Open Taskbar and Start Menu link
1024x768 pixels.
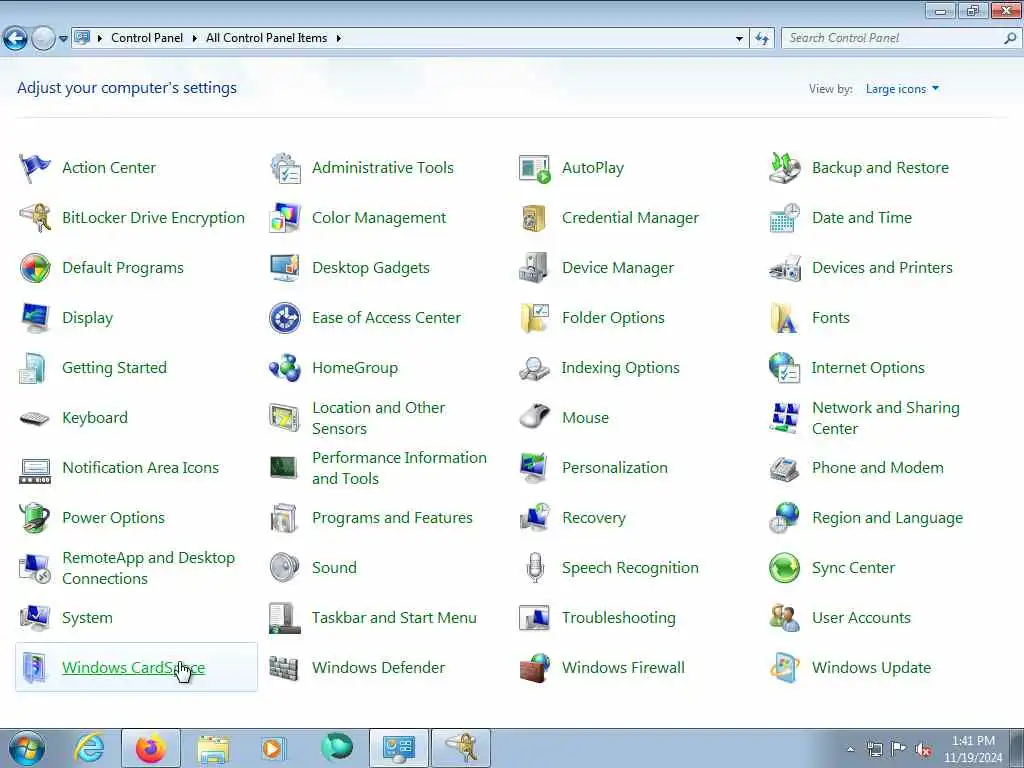[394, 618]
